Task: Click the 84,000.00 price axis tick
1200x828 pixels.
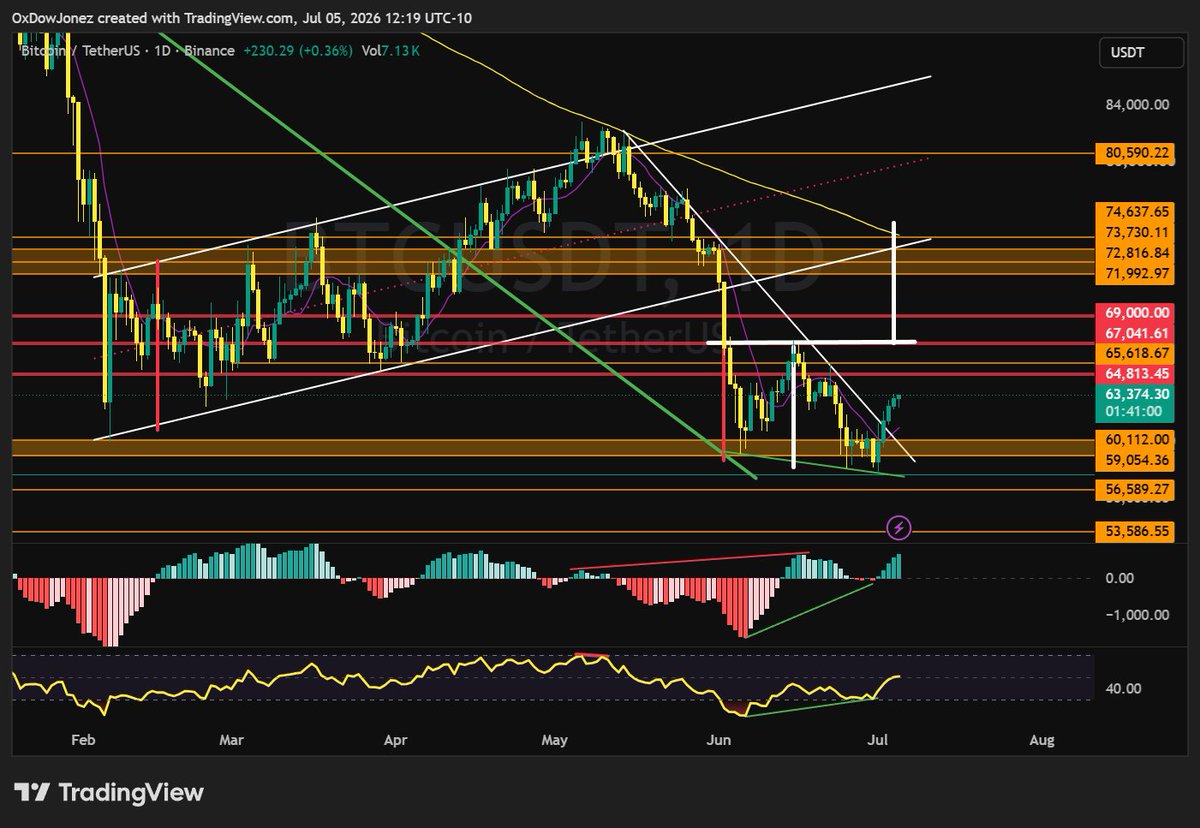Action: (1138, 104)
